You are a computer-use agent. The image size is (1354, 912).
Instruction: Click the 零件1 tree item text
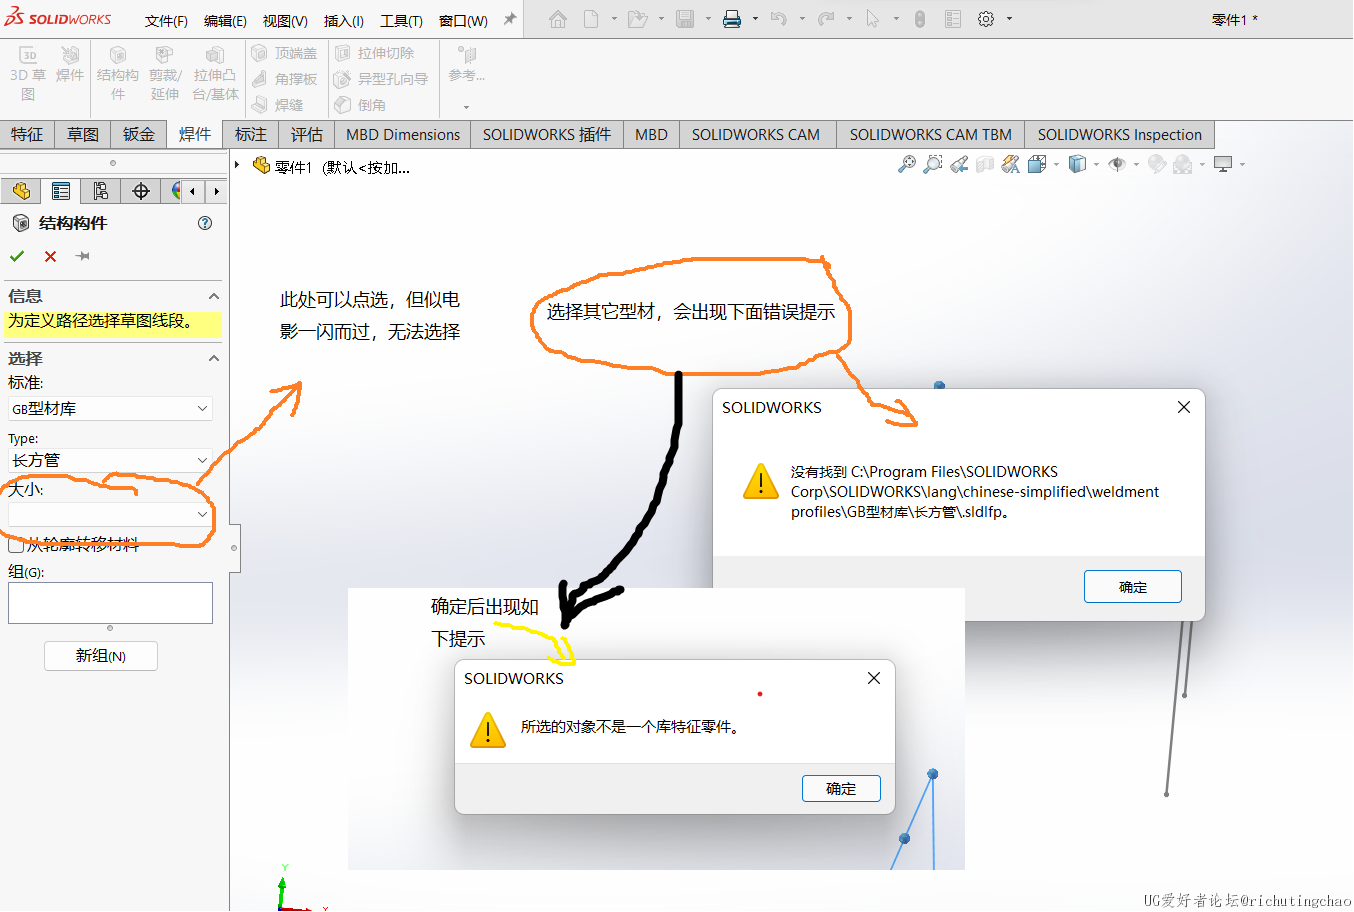pos(294,167)
